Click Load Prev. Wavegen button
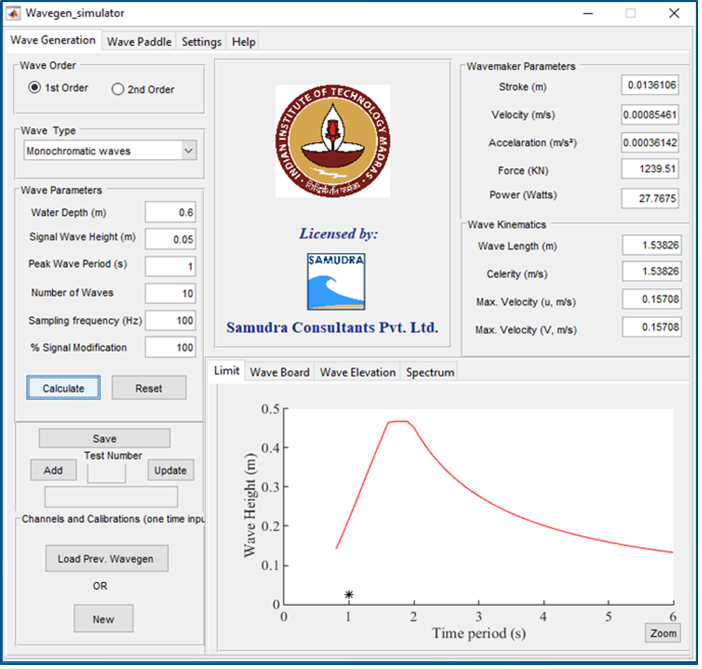The image size is (702, 669). [106, 558]
